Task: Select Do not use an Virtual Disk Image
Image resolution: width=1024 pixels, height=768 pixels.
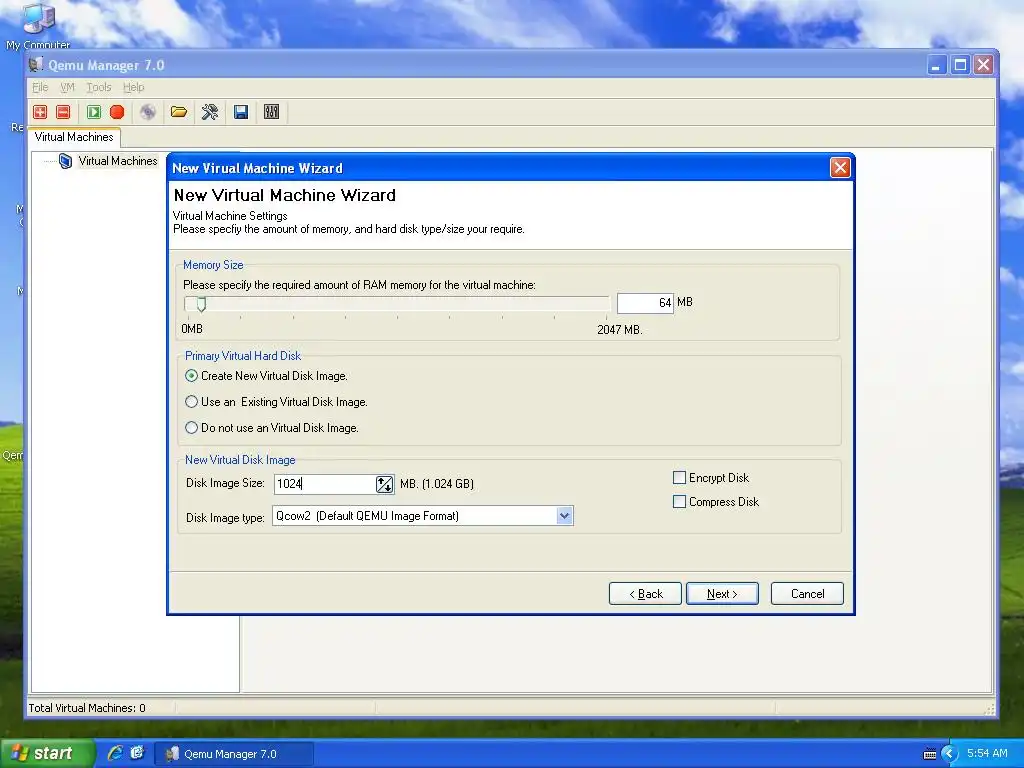Action: [x=191, y=428]
